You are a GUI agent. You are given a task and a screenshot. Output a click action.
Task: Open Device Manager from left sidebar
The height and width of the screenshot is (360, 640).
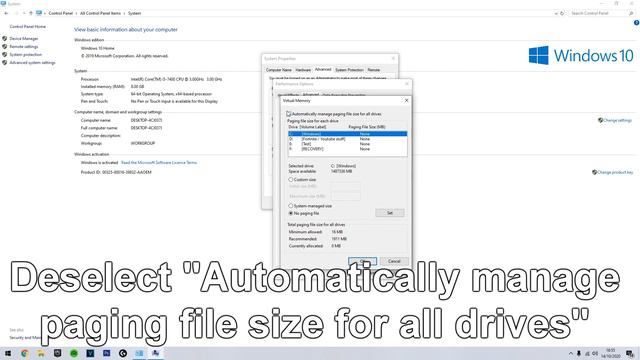coord(24,38)
